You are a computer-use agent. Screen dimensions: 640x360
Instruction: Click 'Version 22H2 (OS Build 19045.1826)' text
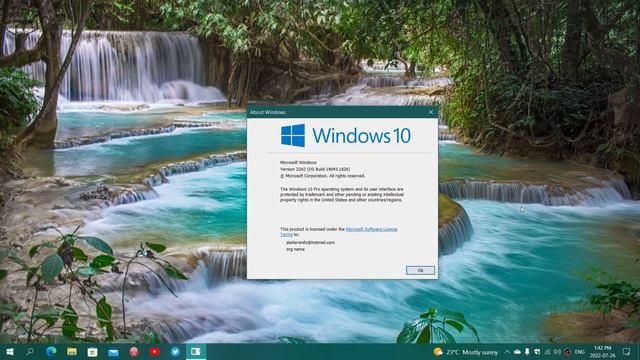315,169
